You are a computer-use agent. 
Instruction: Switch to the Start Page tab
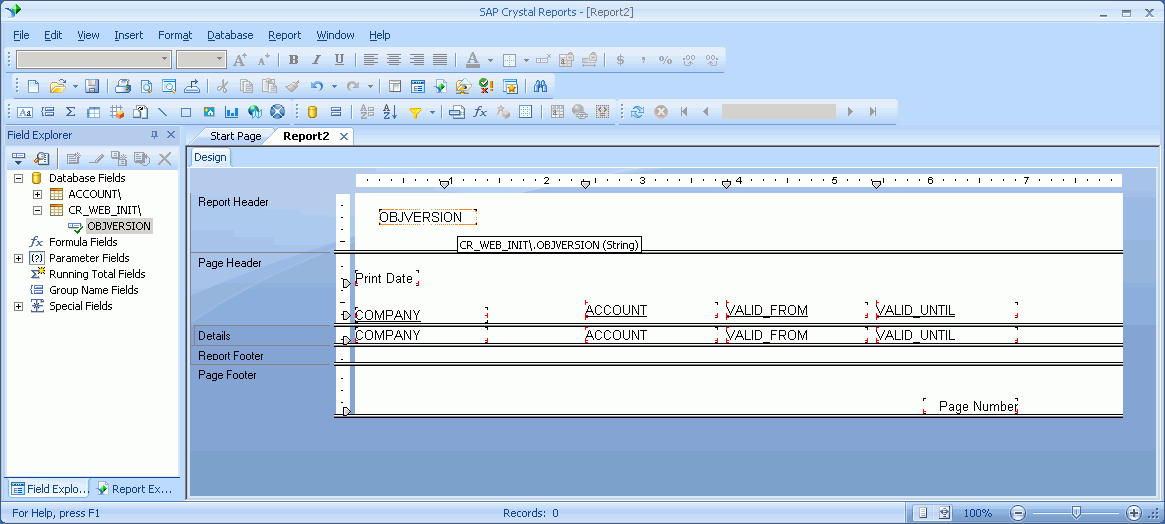point(235,136)
